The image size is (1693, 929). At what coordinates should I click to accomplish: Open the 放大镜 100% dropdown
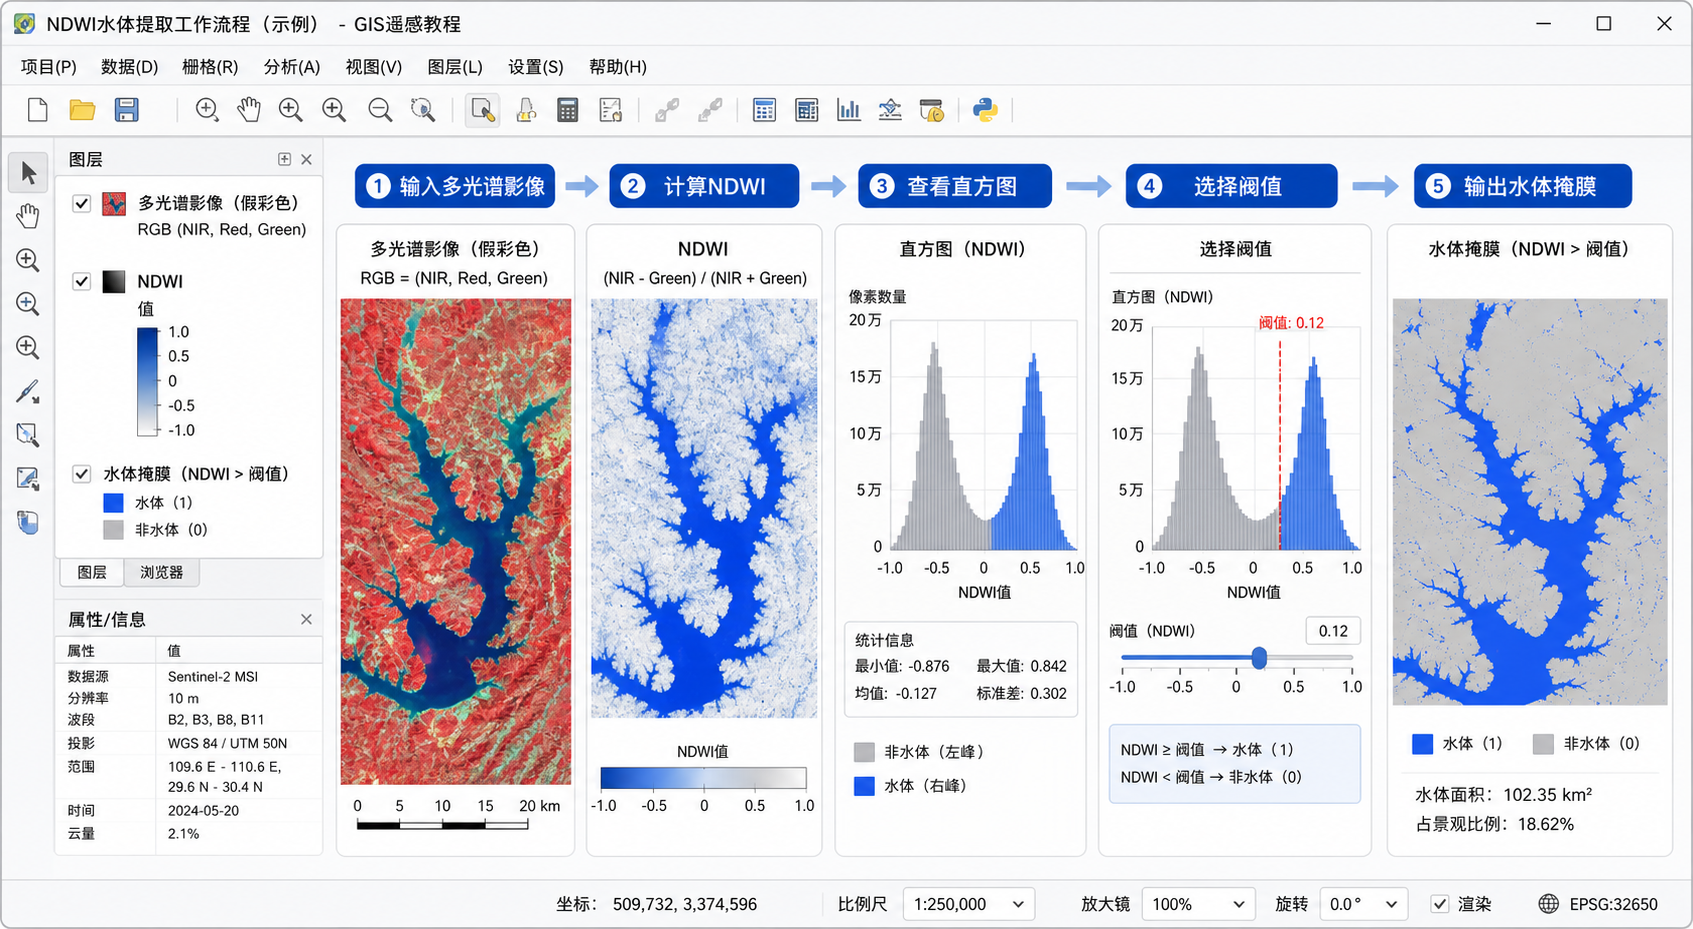coord(1198,904)
